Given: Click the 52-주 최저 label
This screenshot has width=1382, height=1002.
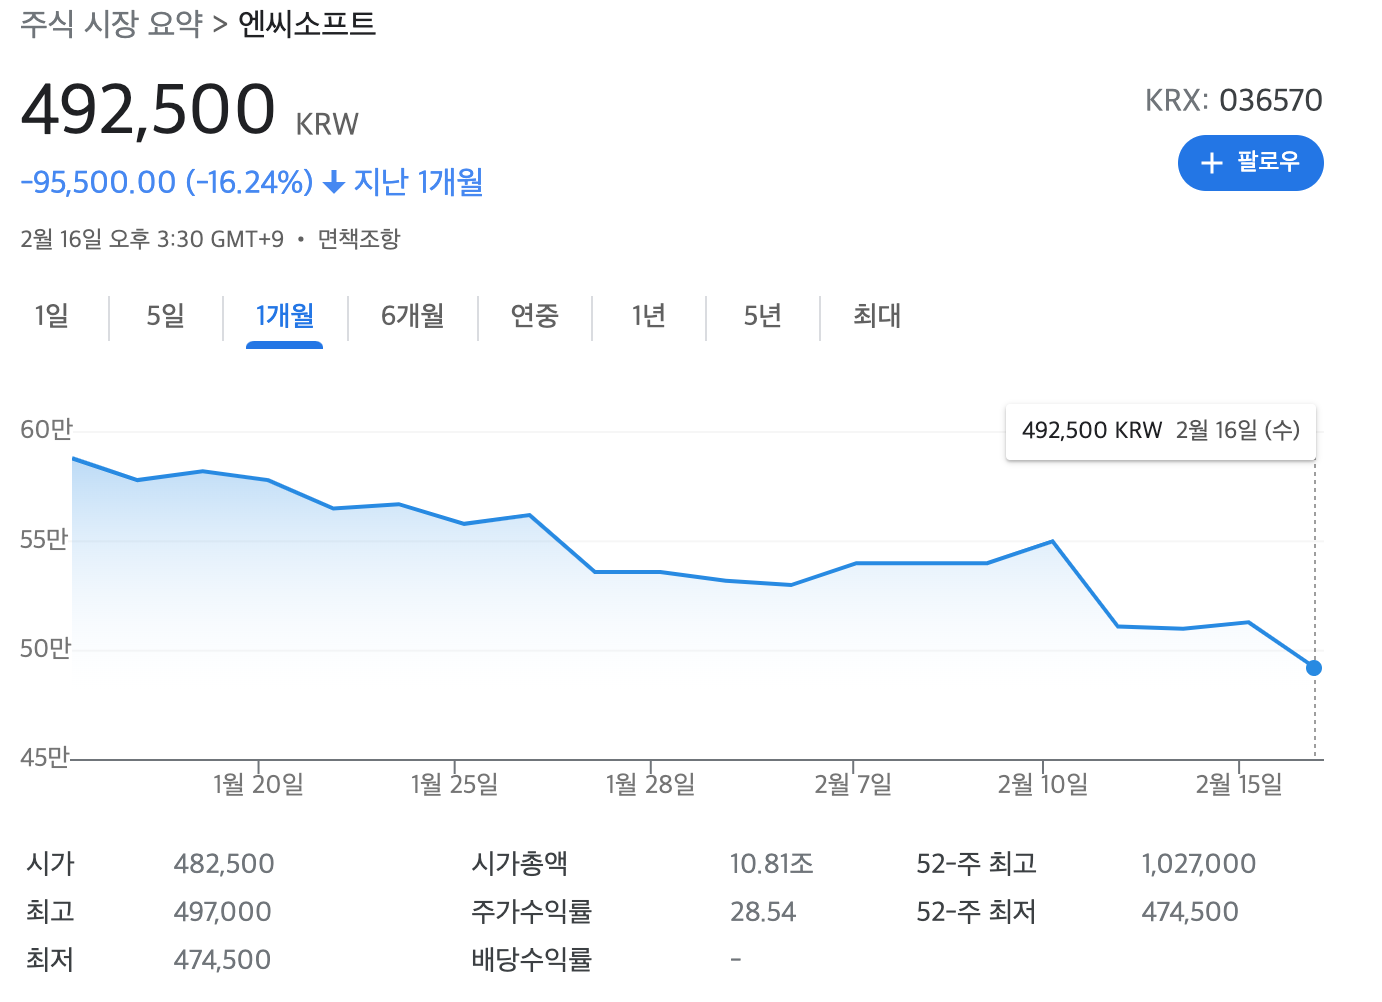Looking at the screenshot, I should pos(977,912).
